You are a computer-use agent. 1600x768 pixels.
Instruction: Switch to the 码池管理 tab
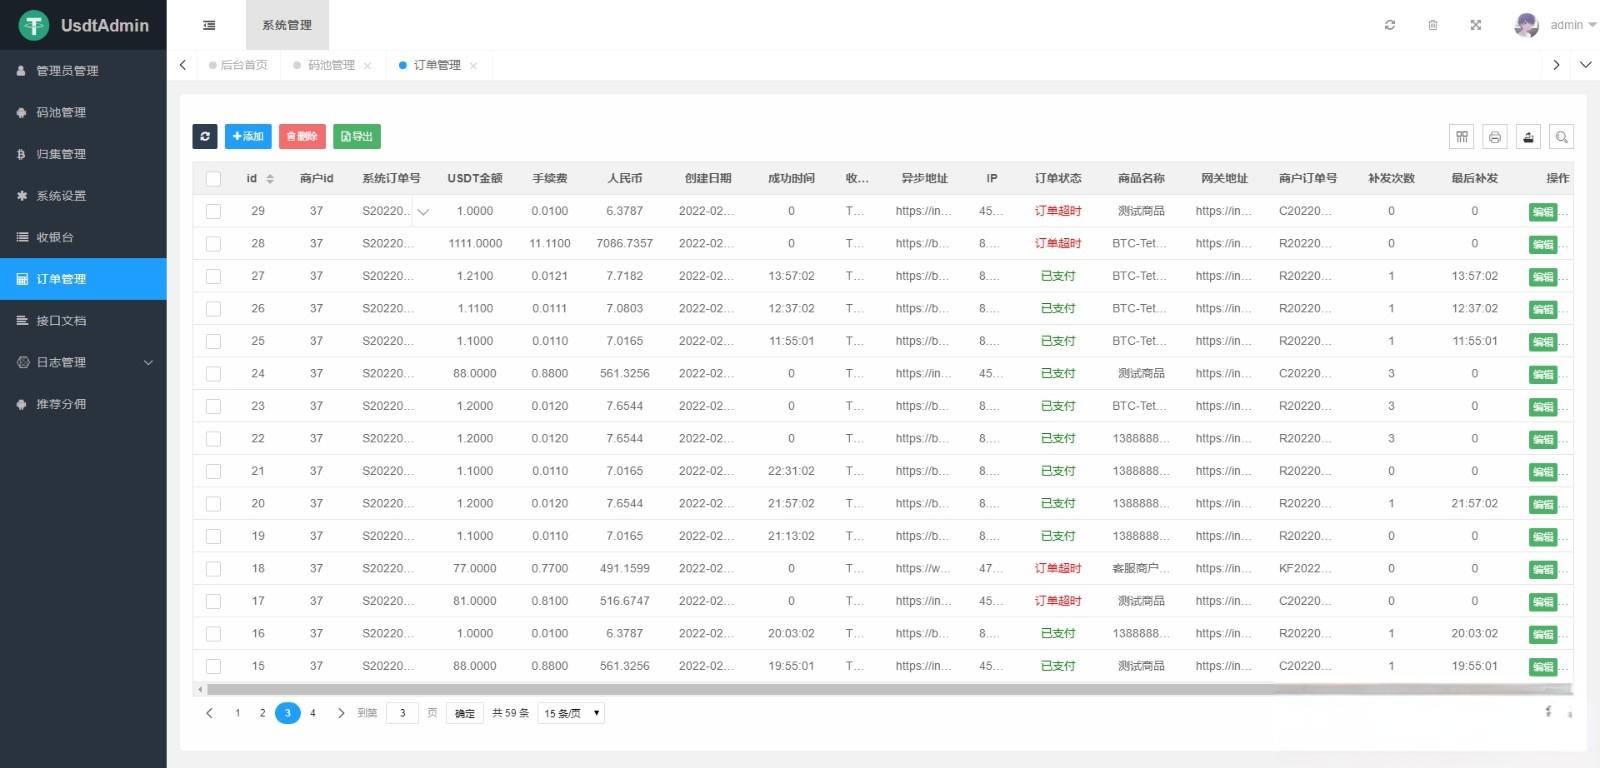(x=331, y=65)
